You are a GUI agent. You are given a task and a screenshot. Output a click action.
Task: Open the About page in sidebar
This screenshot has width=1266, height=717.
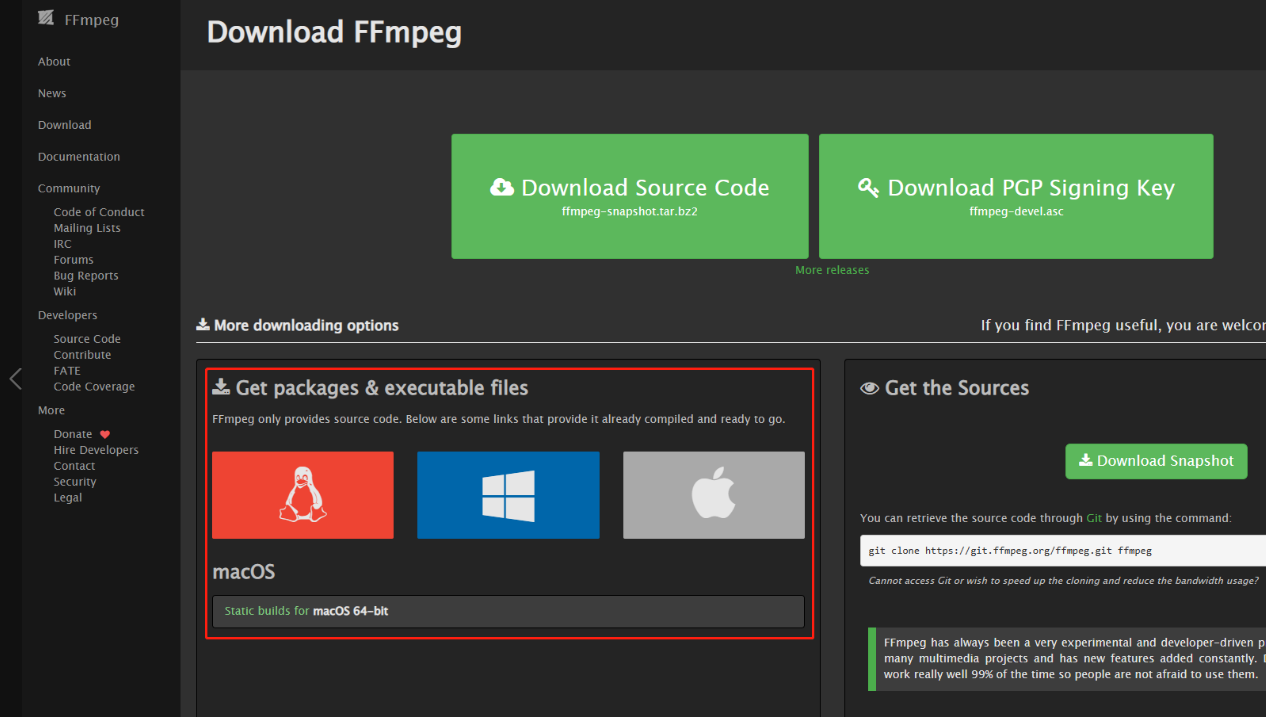(x=54, y=62)
